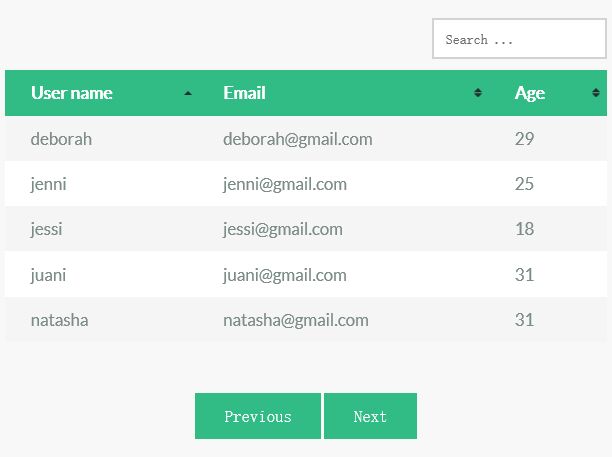Screen dimensions: 612x457
Task: Click the deborah@gmail.com email cell
Action: tap(297, 139)
